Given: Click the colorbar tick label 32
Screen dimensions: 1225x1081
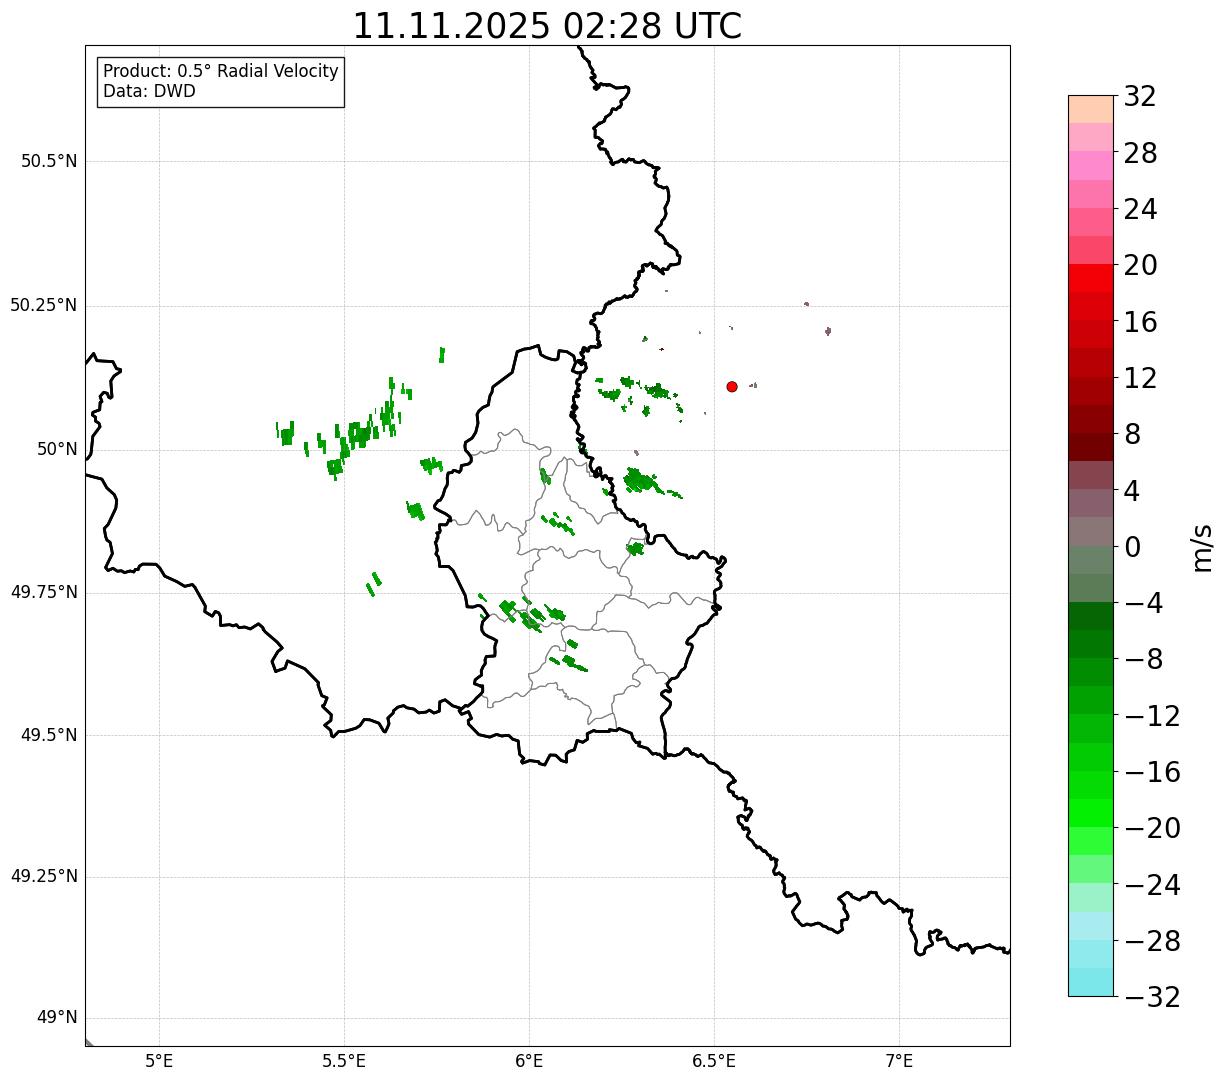Looking at the screenshot, I should (1140, 97).
